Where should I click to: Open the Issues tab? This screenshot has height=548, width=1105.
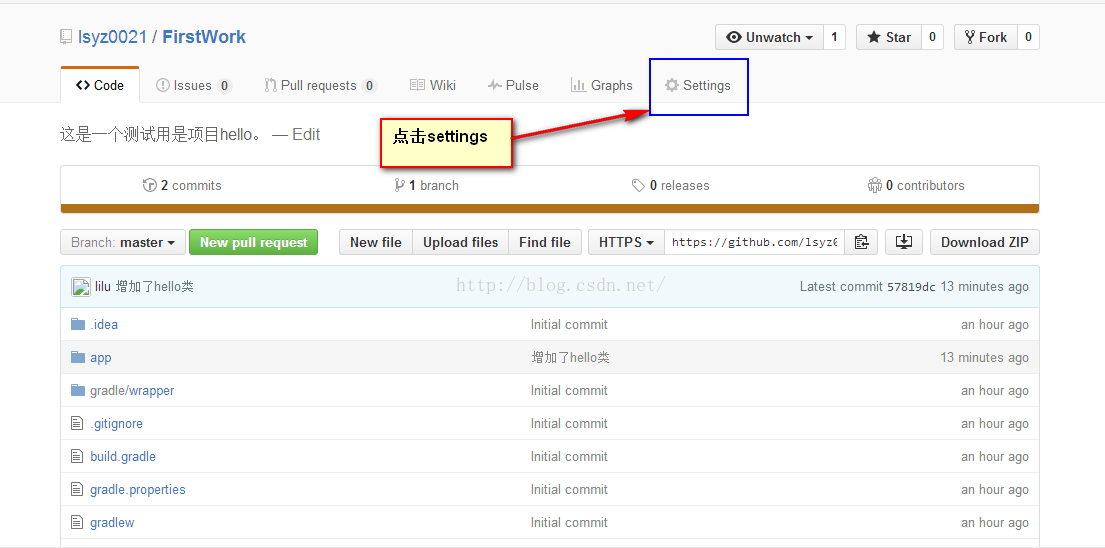[193, 85]
